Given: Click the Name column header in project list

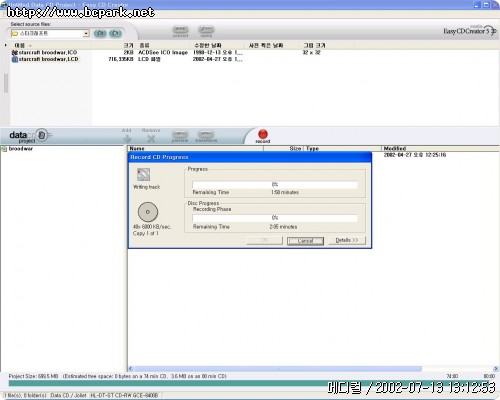Looking at the screenshot, I should (x=196, y=148).
